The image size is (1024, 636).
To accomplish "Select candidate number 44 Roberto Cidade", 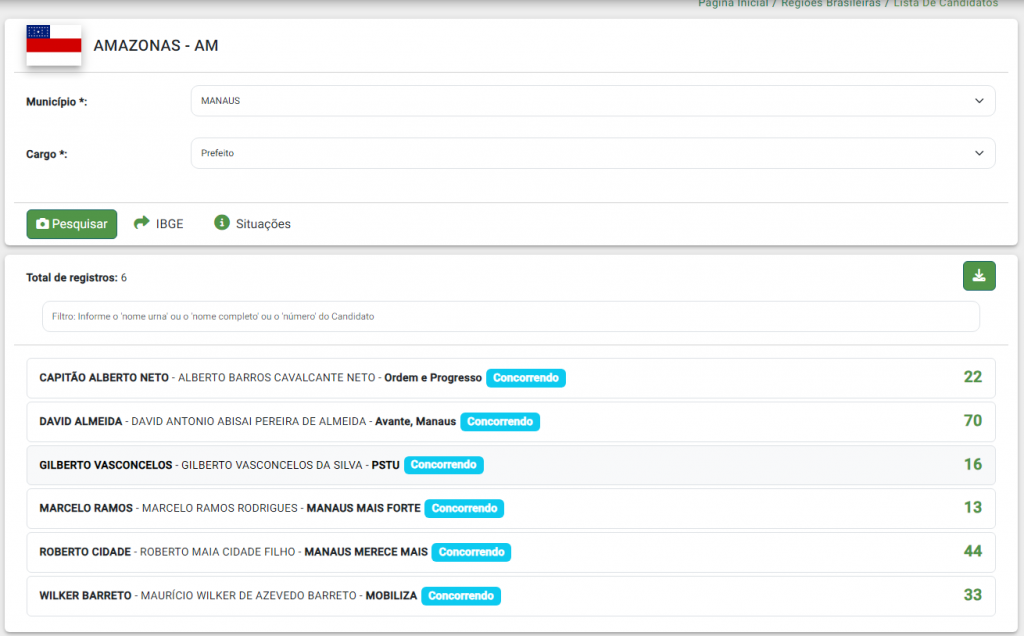I will point(972,552).
